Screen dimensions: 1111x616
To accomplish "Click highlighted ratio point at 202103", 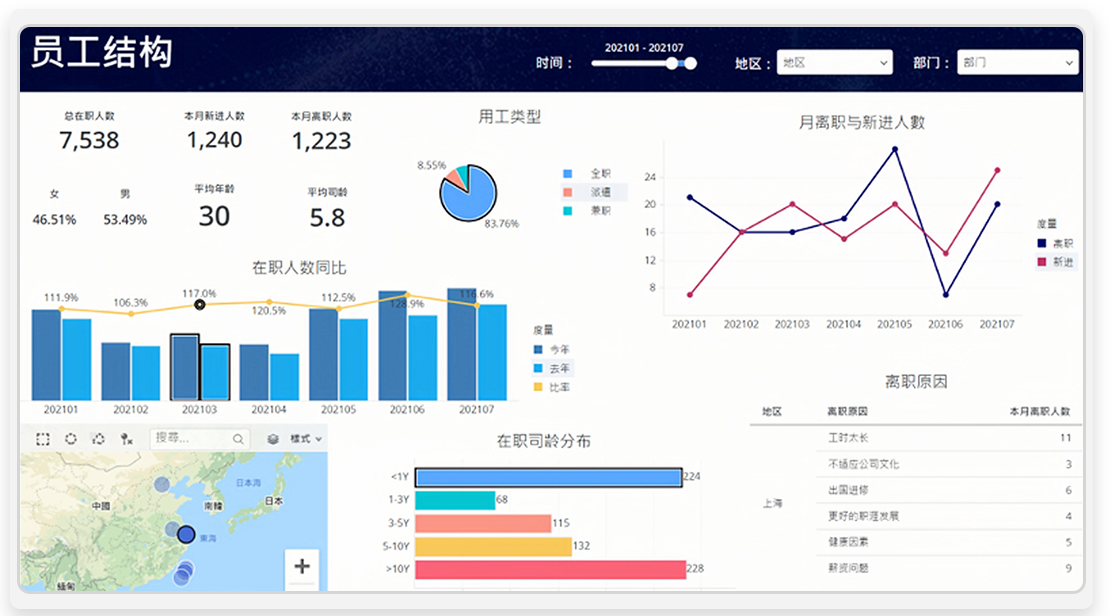I will (200, 305).
